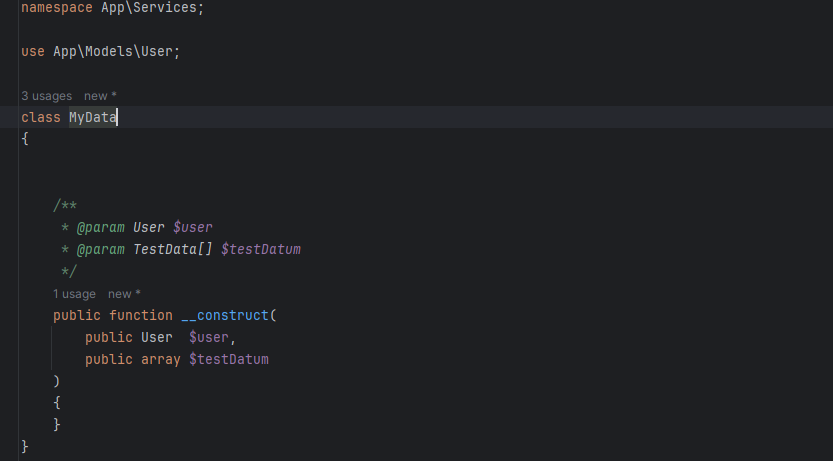
Task: Click 'public' keyword before 'array $testDatum'
Action: (x=108, y=360)
